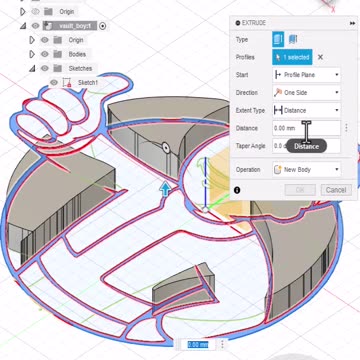Collapse the Sketches folder
This screenshot has width=360, height=360.
(x=32, y=68)
